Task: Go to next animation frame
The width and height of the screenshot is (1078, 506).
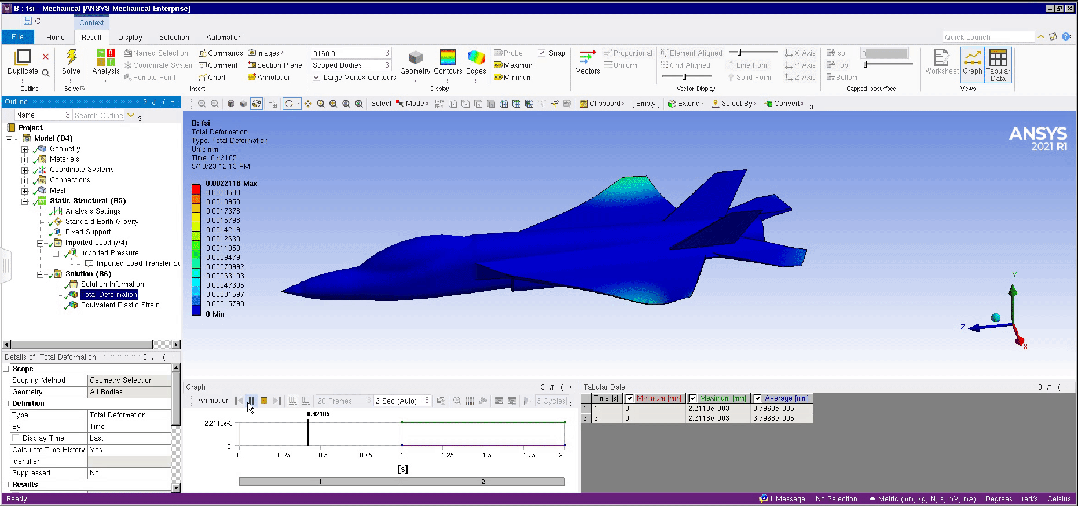Action: (276, 400)
